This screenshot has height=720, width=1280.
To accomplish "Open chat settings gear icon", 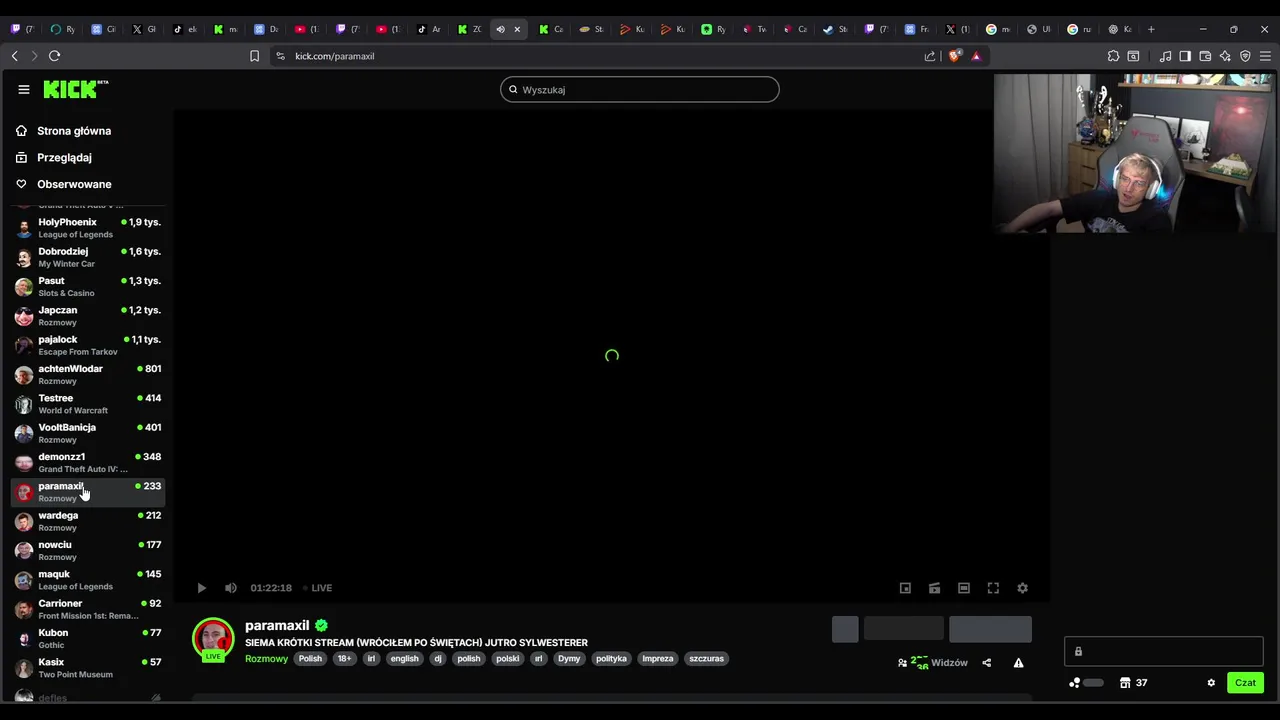I will 1211,683.
